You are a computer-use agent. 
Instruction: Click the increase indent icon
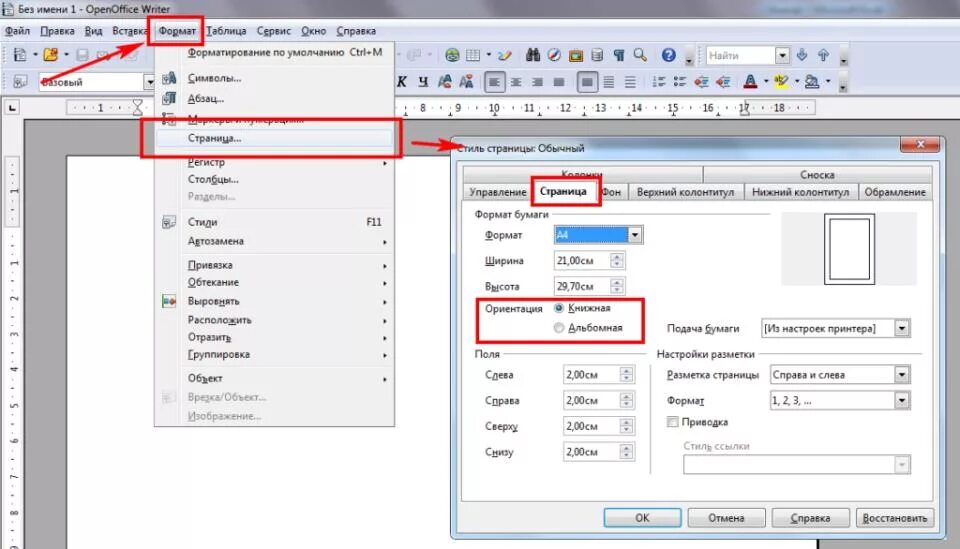pos(723,81)
